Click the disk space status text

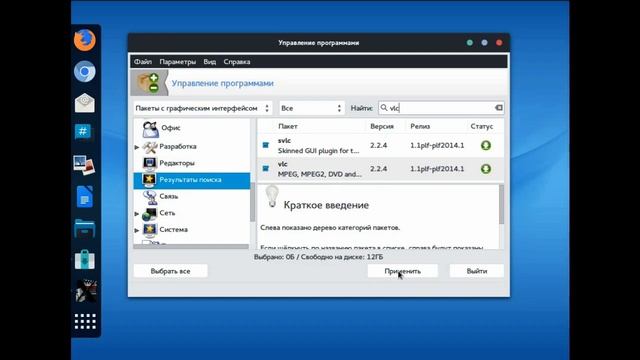[318, 257]
